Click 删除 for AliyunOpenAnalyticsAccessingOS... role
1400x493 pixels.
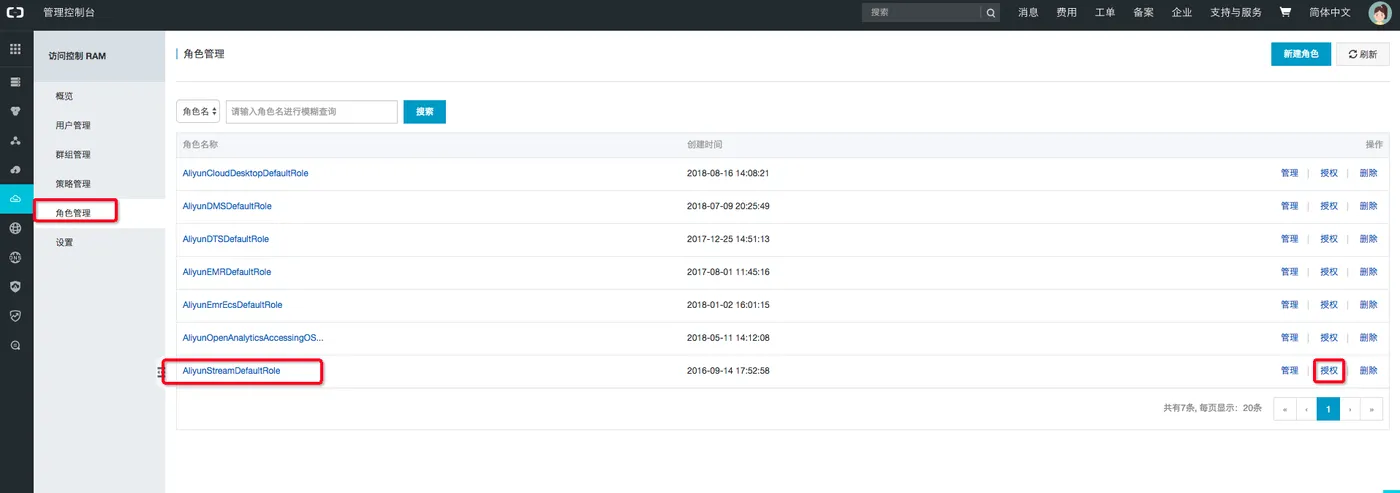tap(1368, 338)
